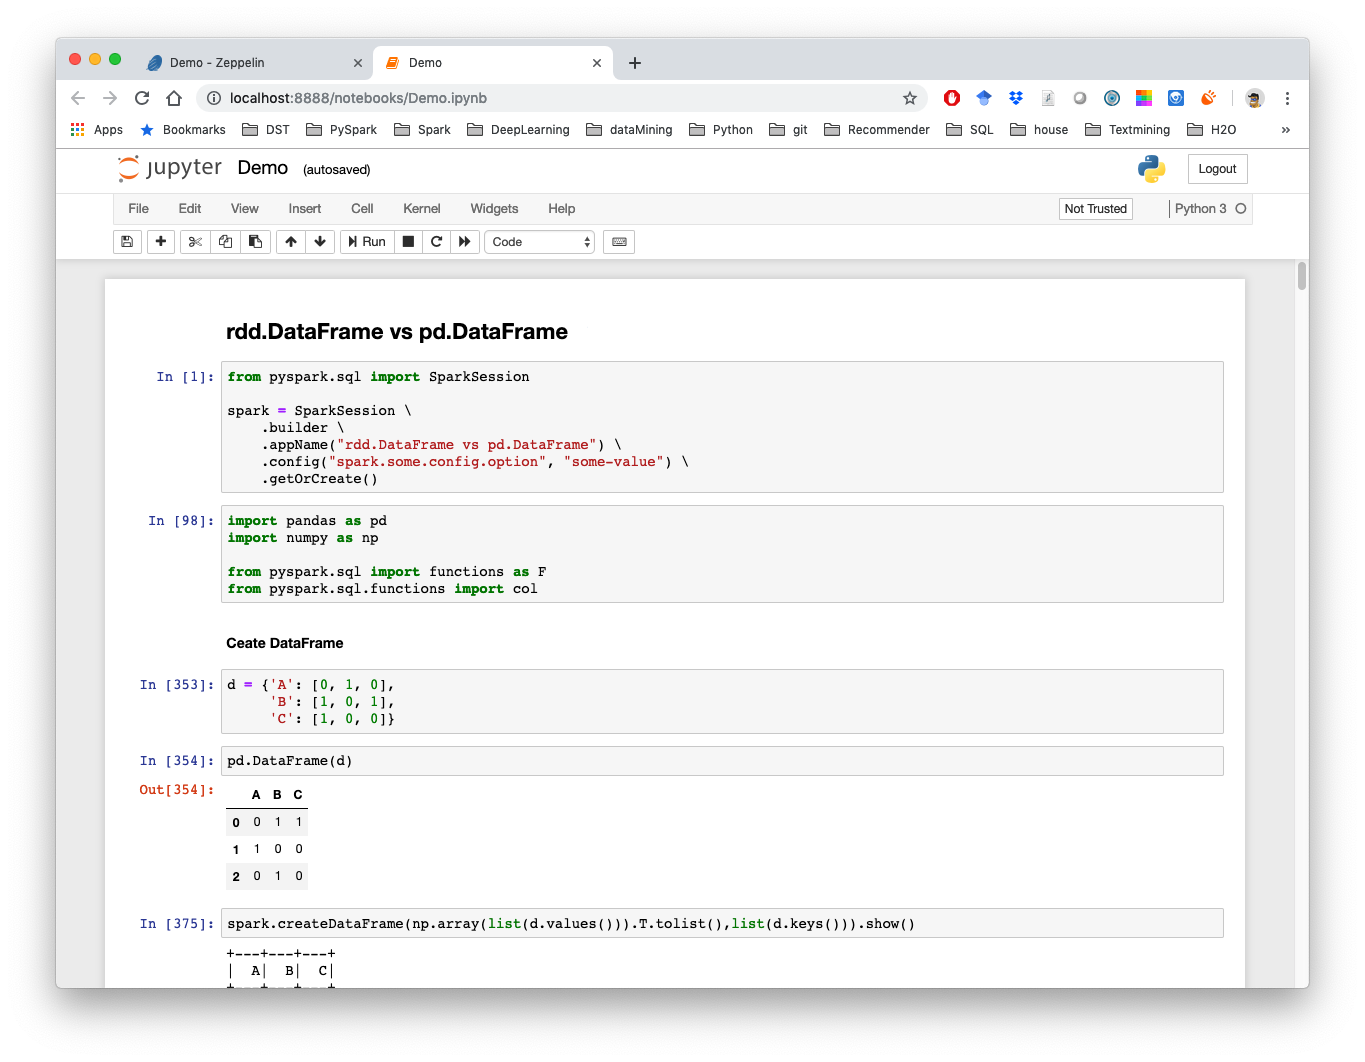Go back in browser history
The height and width of the screenshot is (1062, 1365).
(78, 98)
